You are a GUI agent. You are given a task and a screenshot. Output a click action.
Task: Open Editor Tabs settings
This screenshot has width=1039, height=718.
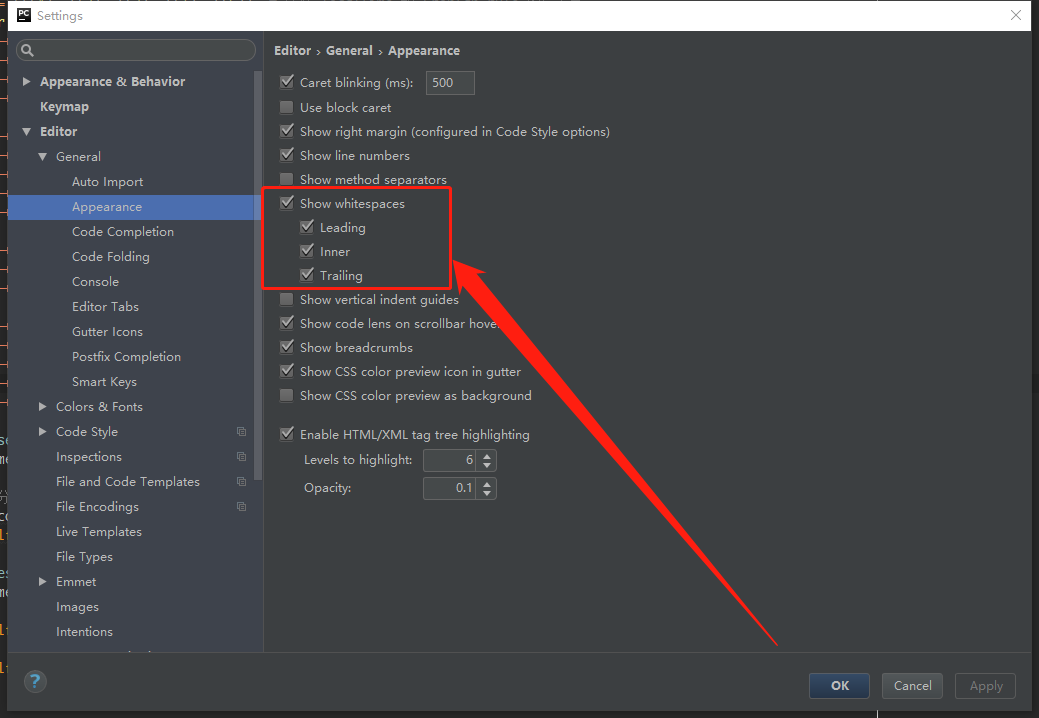105,307
